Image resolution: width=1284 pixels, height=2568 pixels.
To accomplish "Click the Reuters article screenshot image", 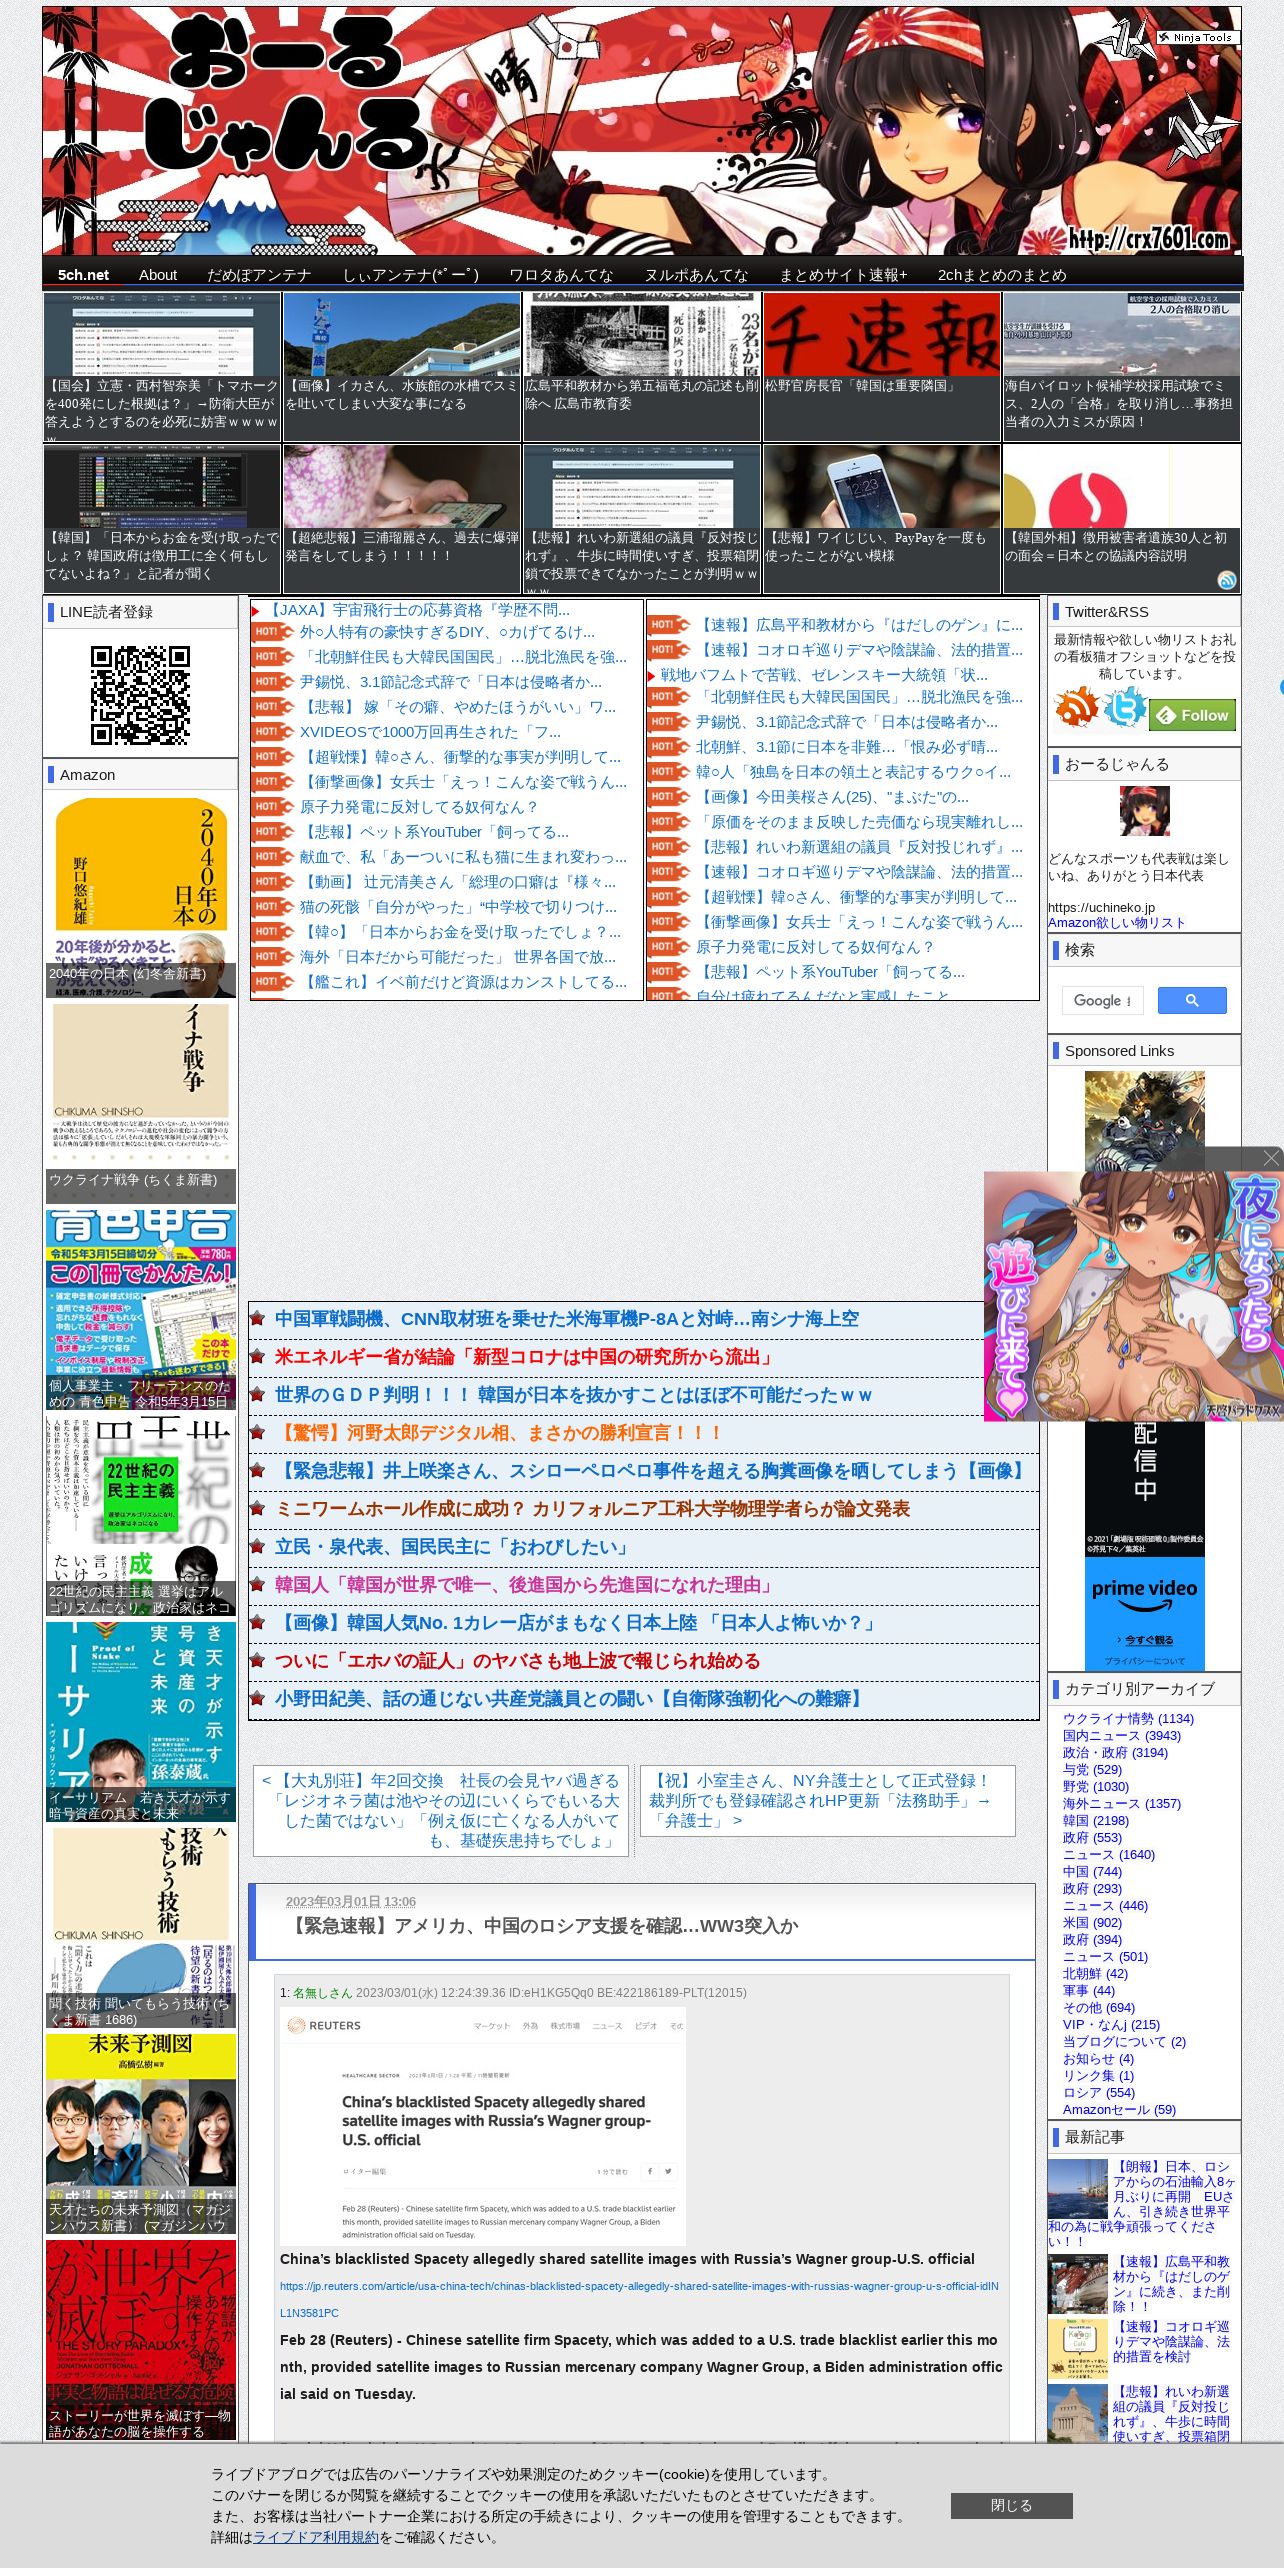I will 482,2127.
